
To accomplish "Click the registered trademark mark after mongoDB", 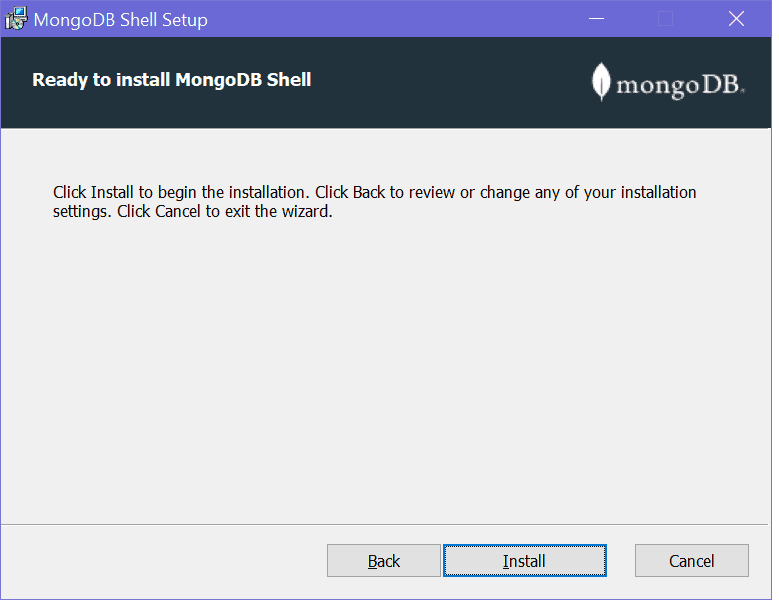I will [x=742, y=92].
